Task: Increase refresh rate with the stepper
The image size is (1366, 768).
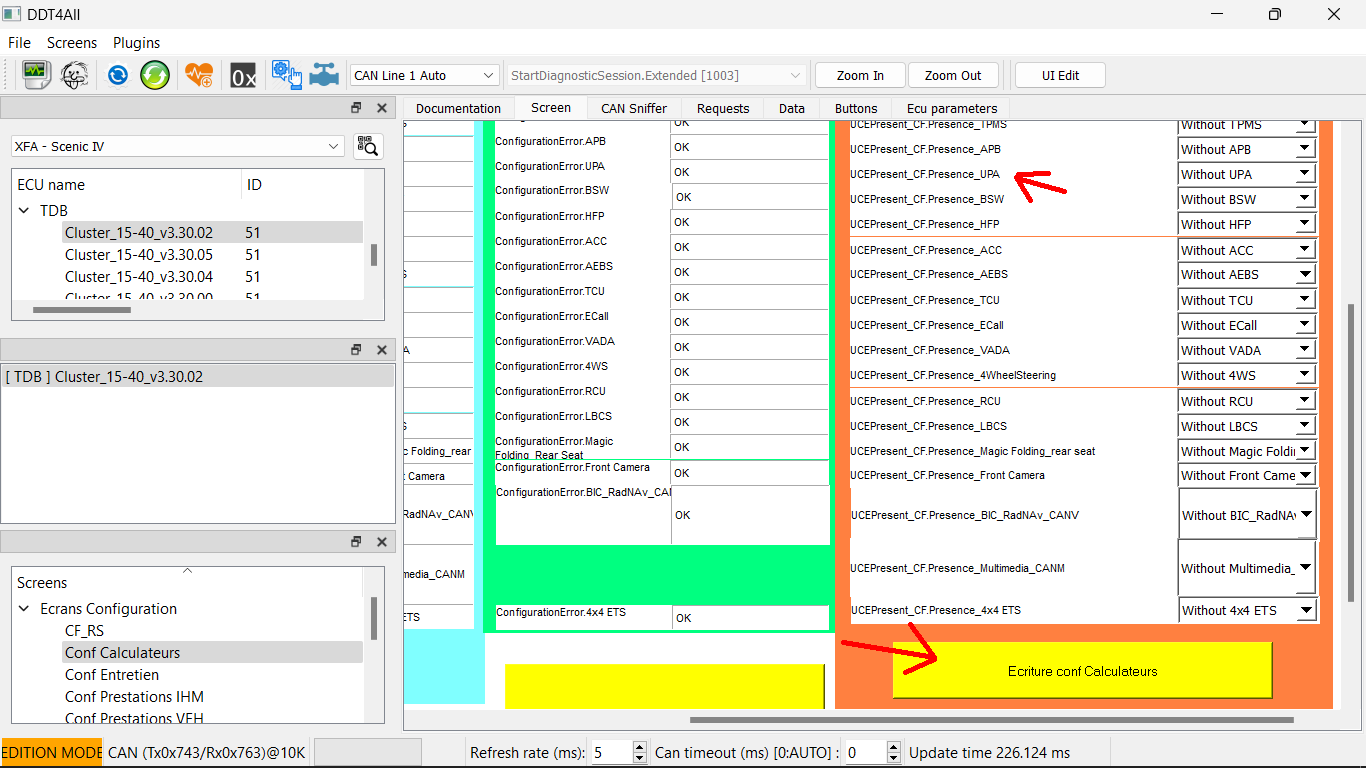Action: coord(637,747)
